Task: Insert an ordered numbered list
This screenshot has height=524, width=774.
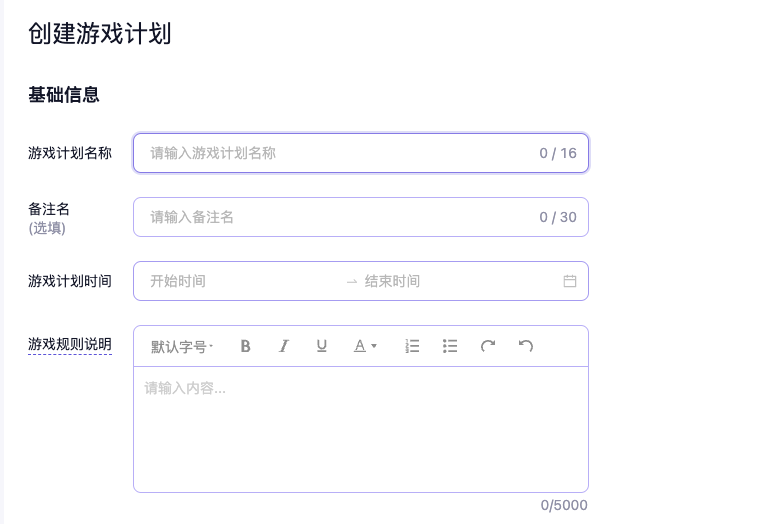Action: click(412, 346)
